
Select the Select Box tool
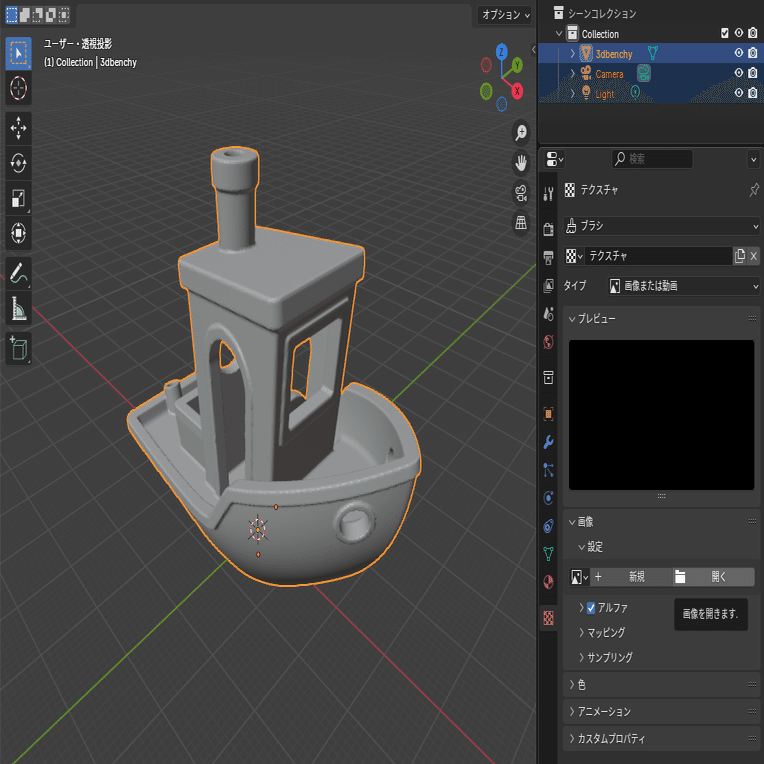click(19, 53)
